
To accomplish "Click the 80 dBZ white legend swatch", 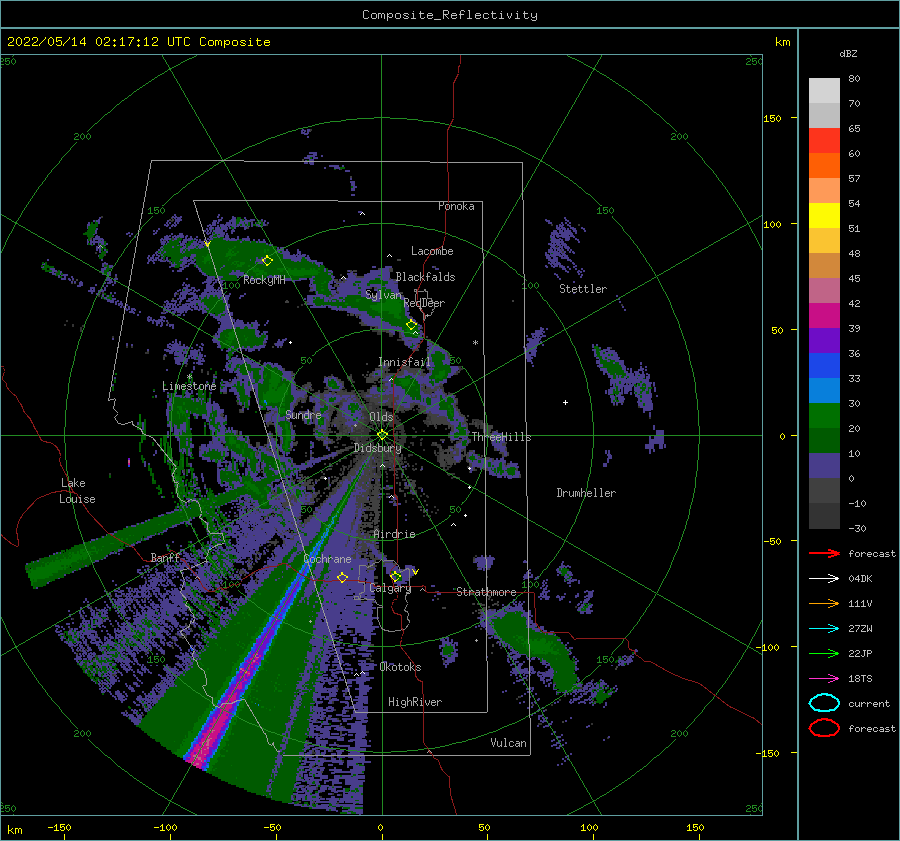I will pyautogui.click(x=824, y=91).
